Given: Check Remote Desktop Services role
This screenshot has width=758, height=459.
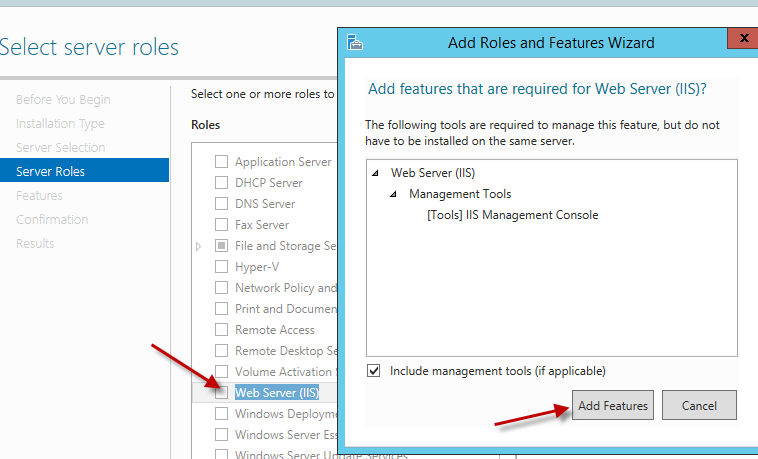Looking at the screenshot, I should coord(221,351).
